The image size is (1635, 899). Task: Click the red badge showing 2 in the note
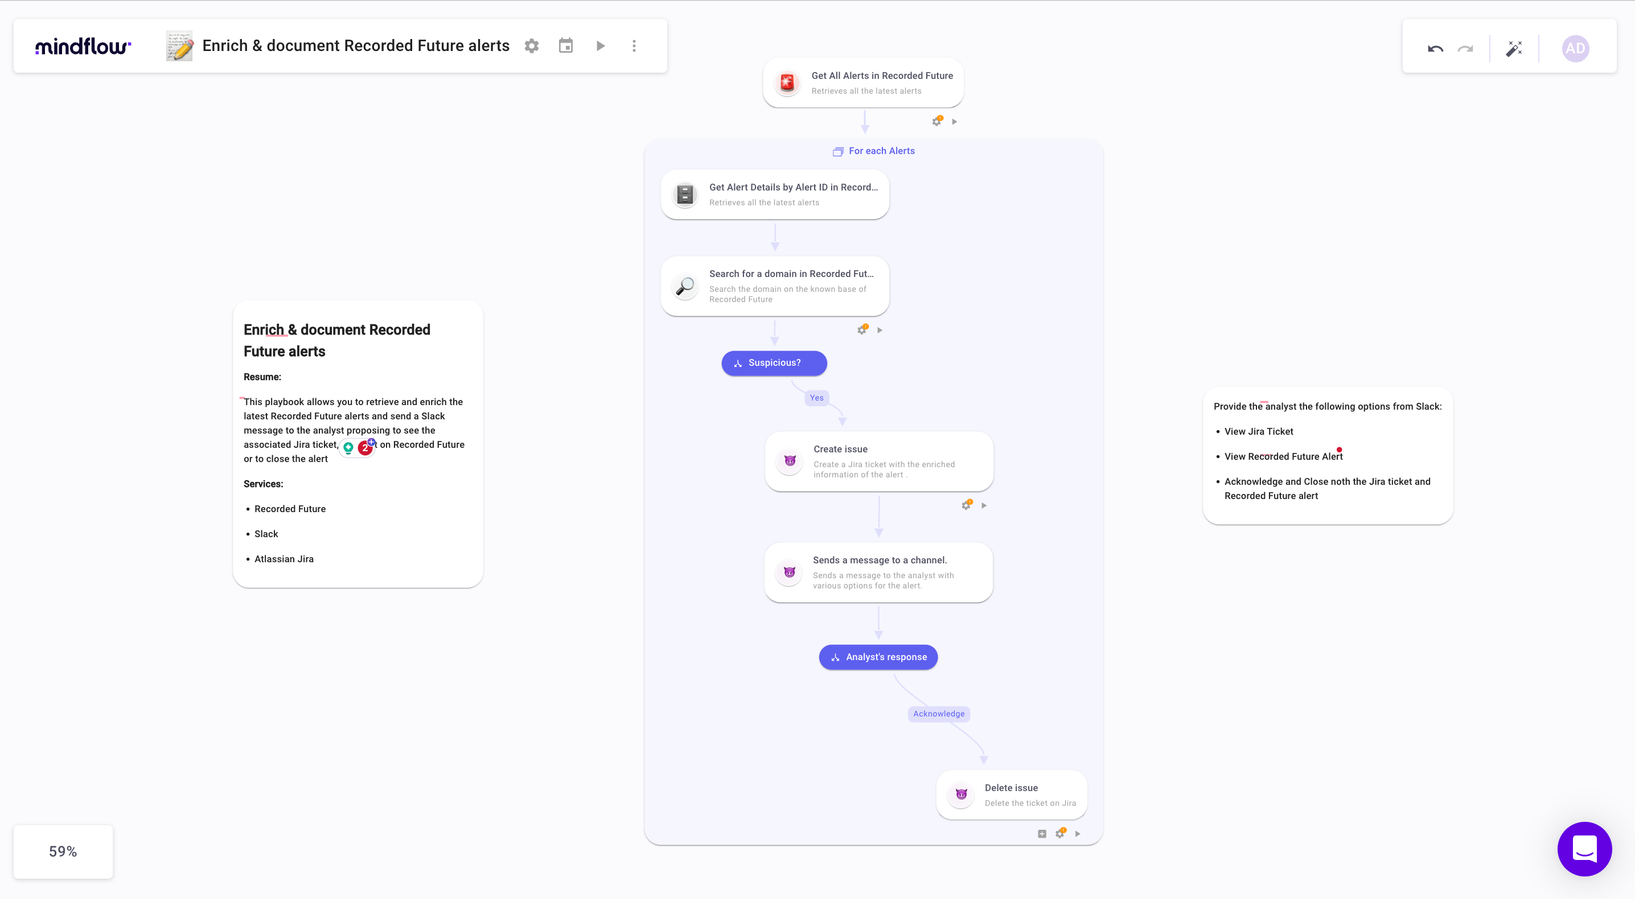pos(365,448)
